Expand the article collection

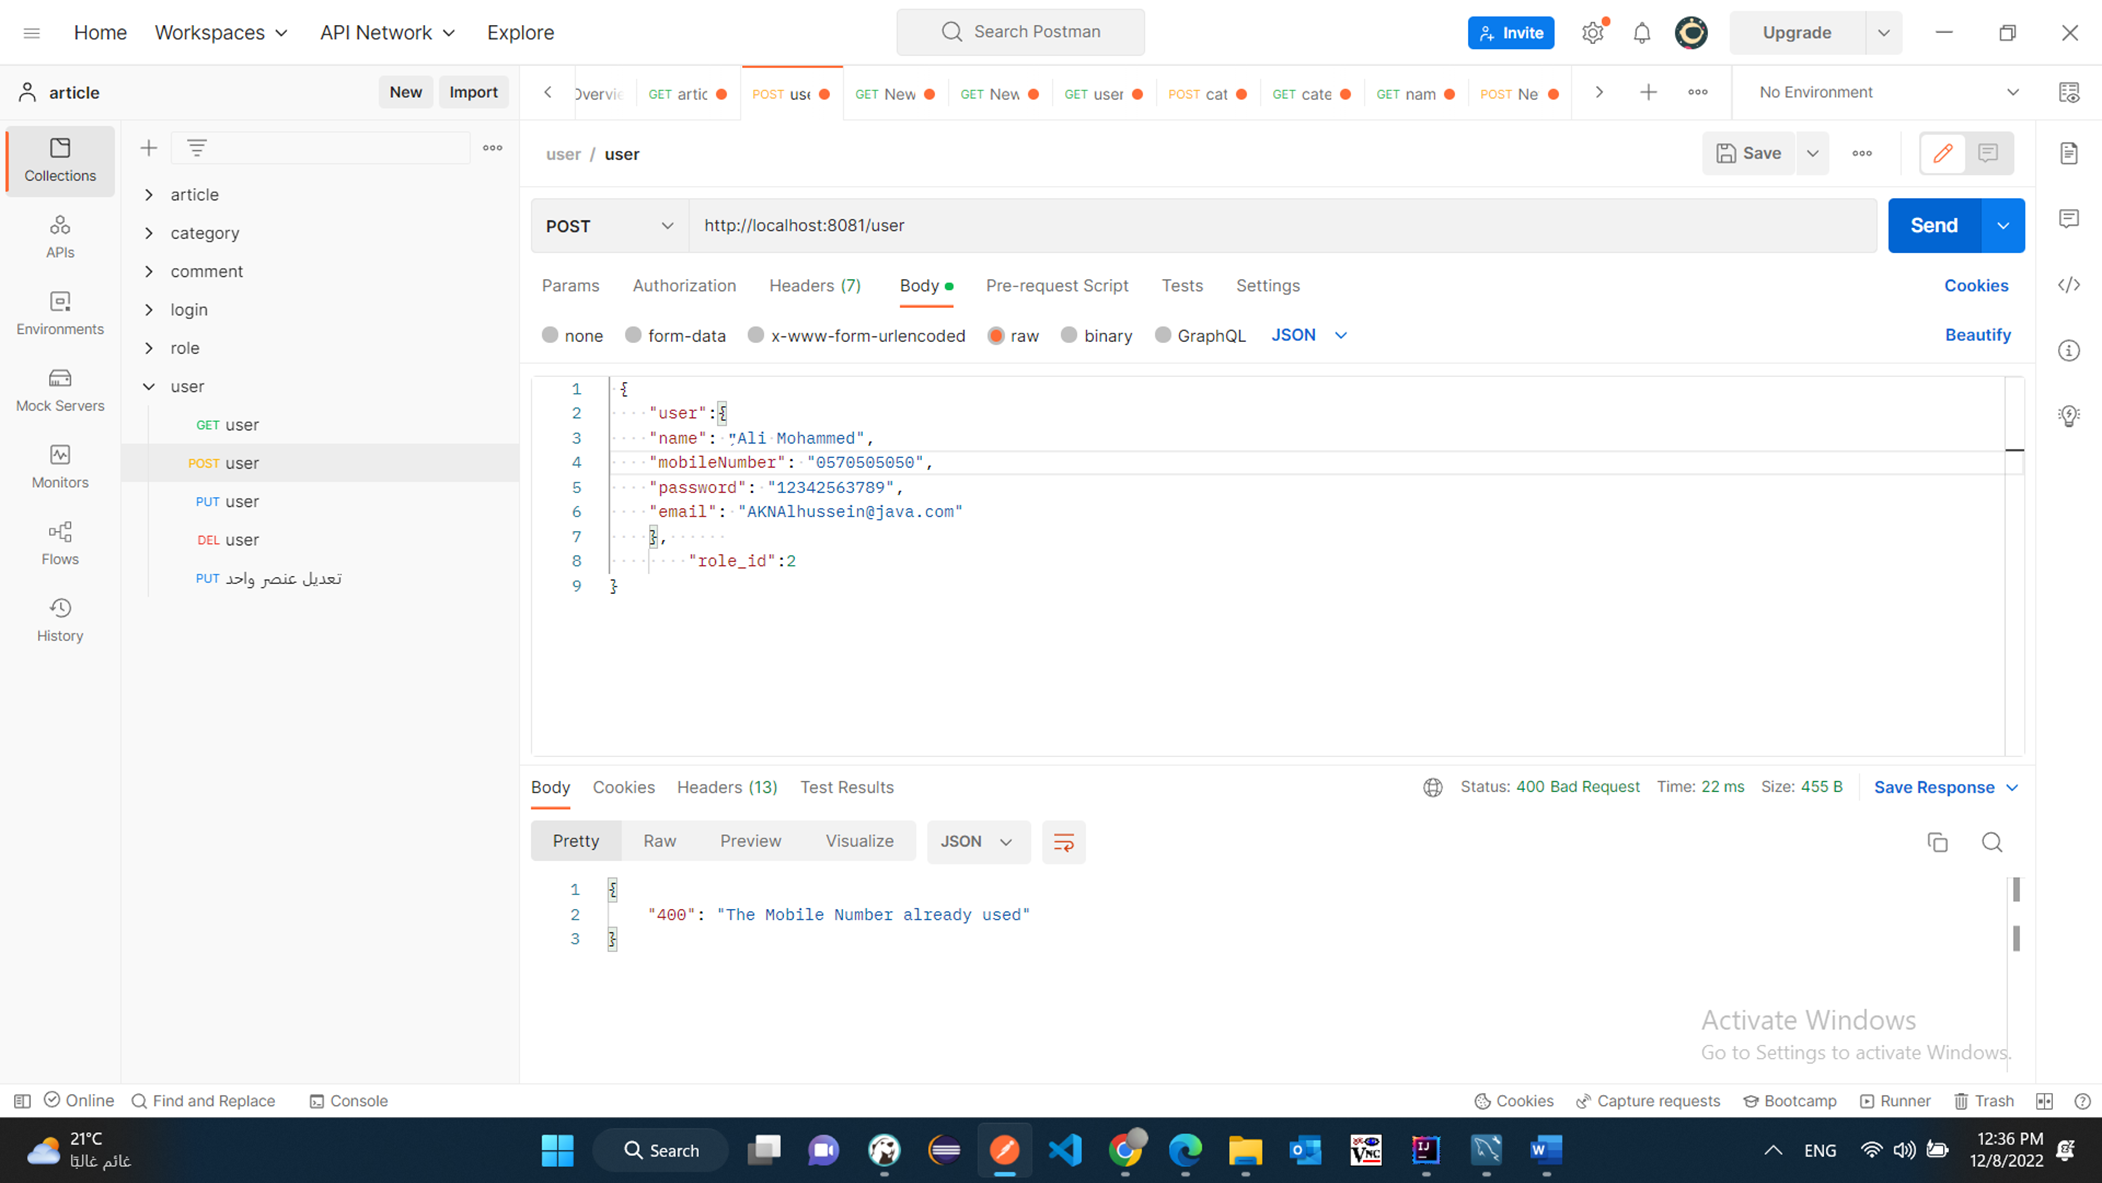tap(149, 195)
